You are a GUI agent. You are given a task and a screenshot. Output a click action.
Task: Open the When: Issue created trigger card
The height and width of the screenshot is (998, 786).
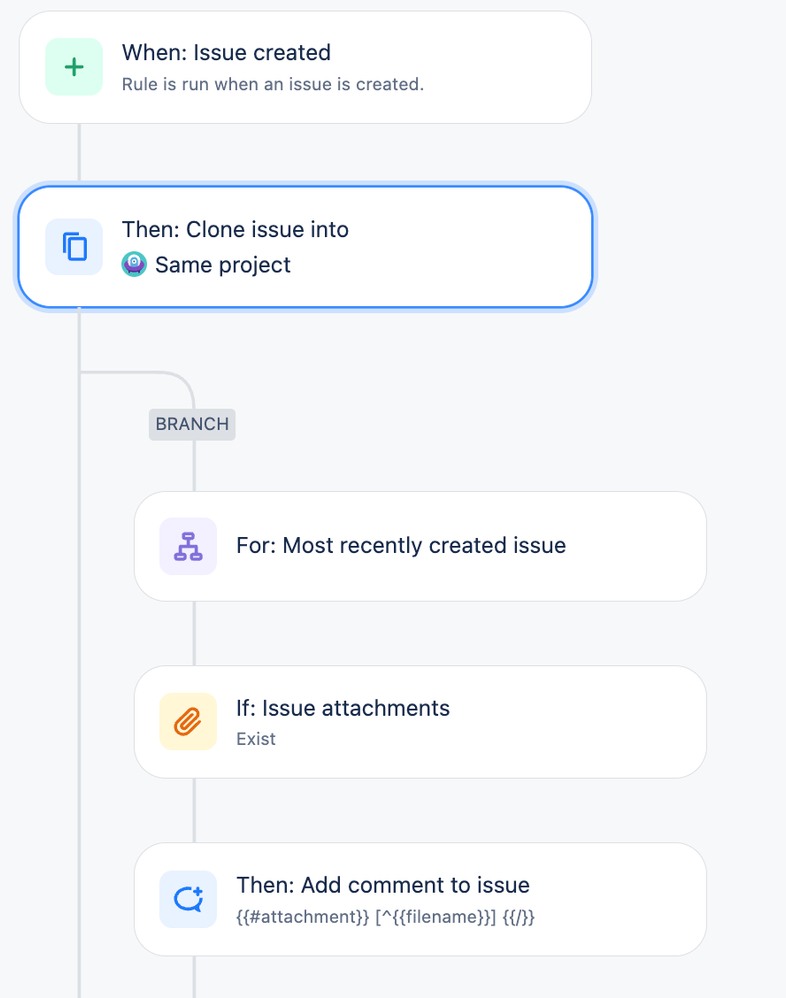point(305,67)
